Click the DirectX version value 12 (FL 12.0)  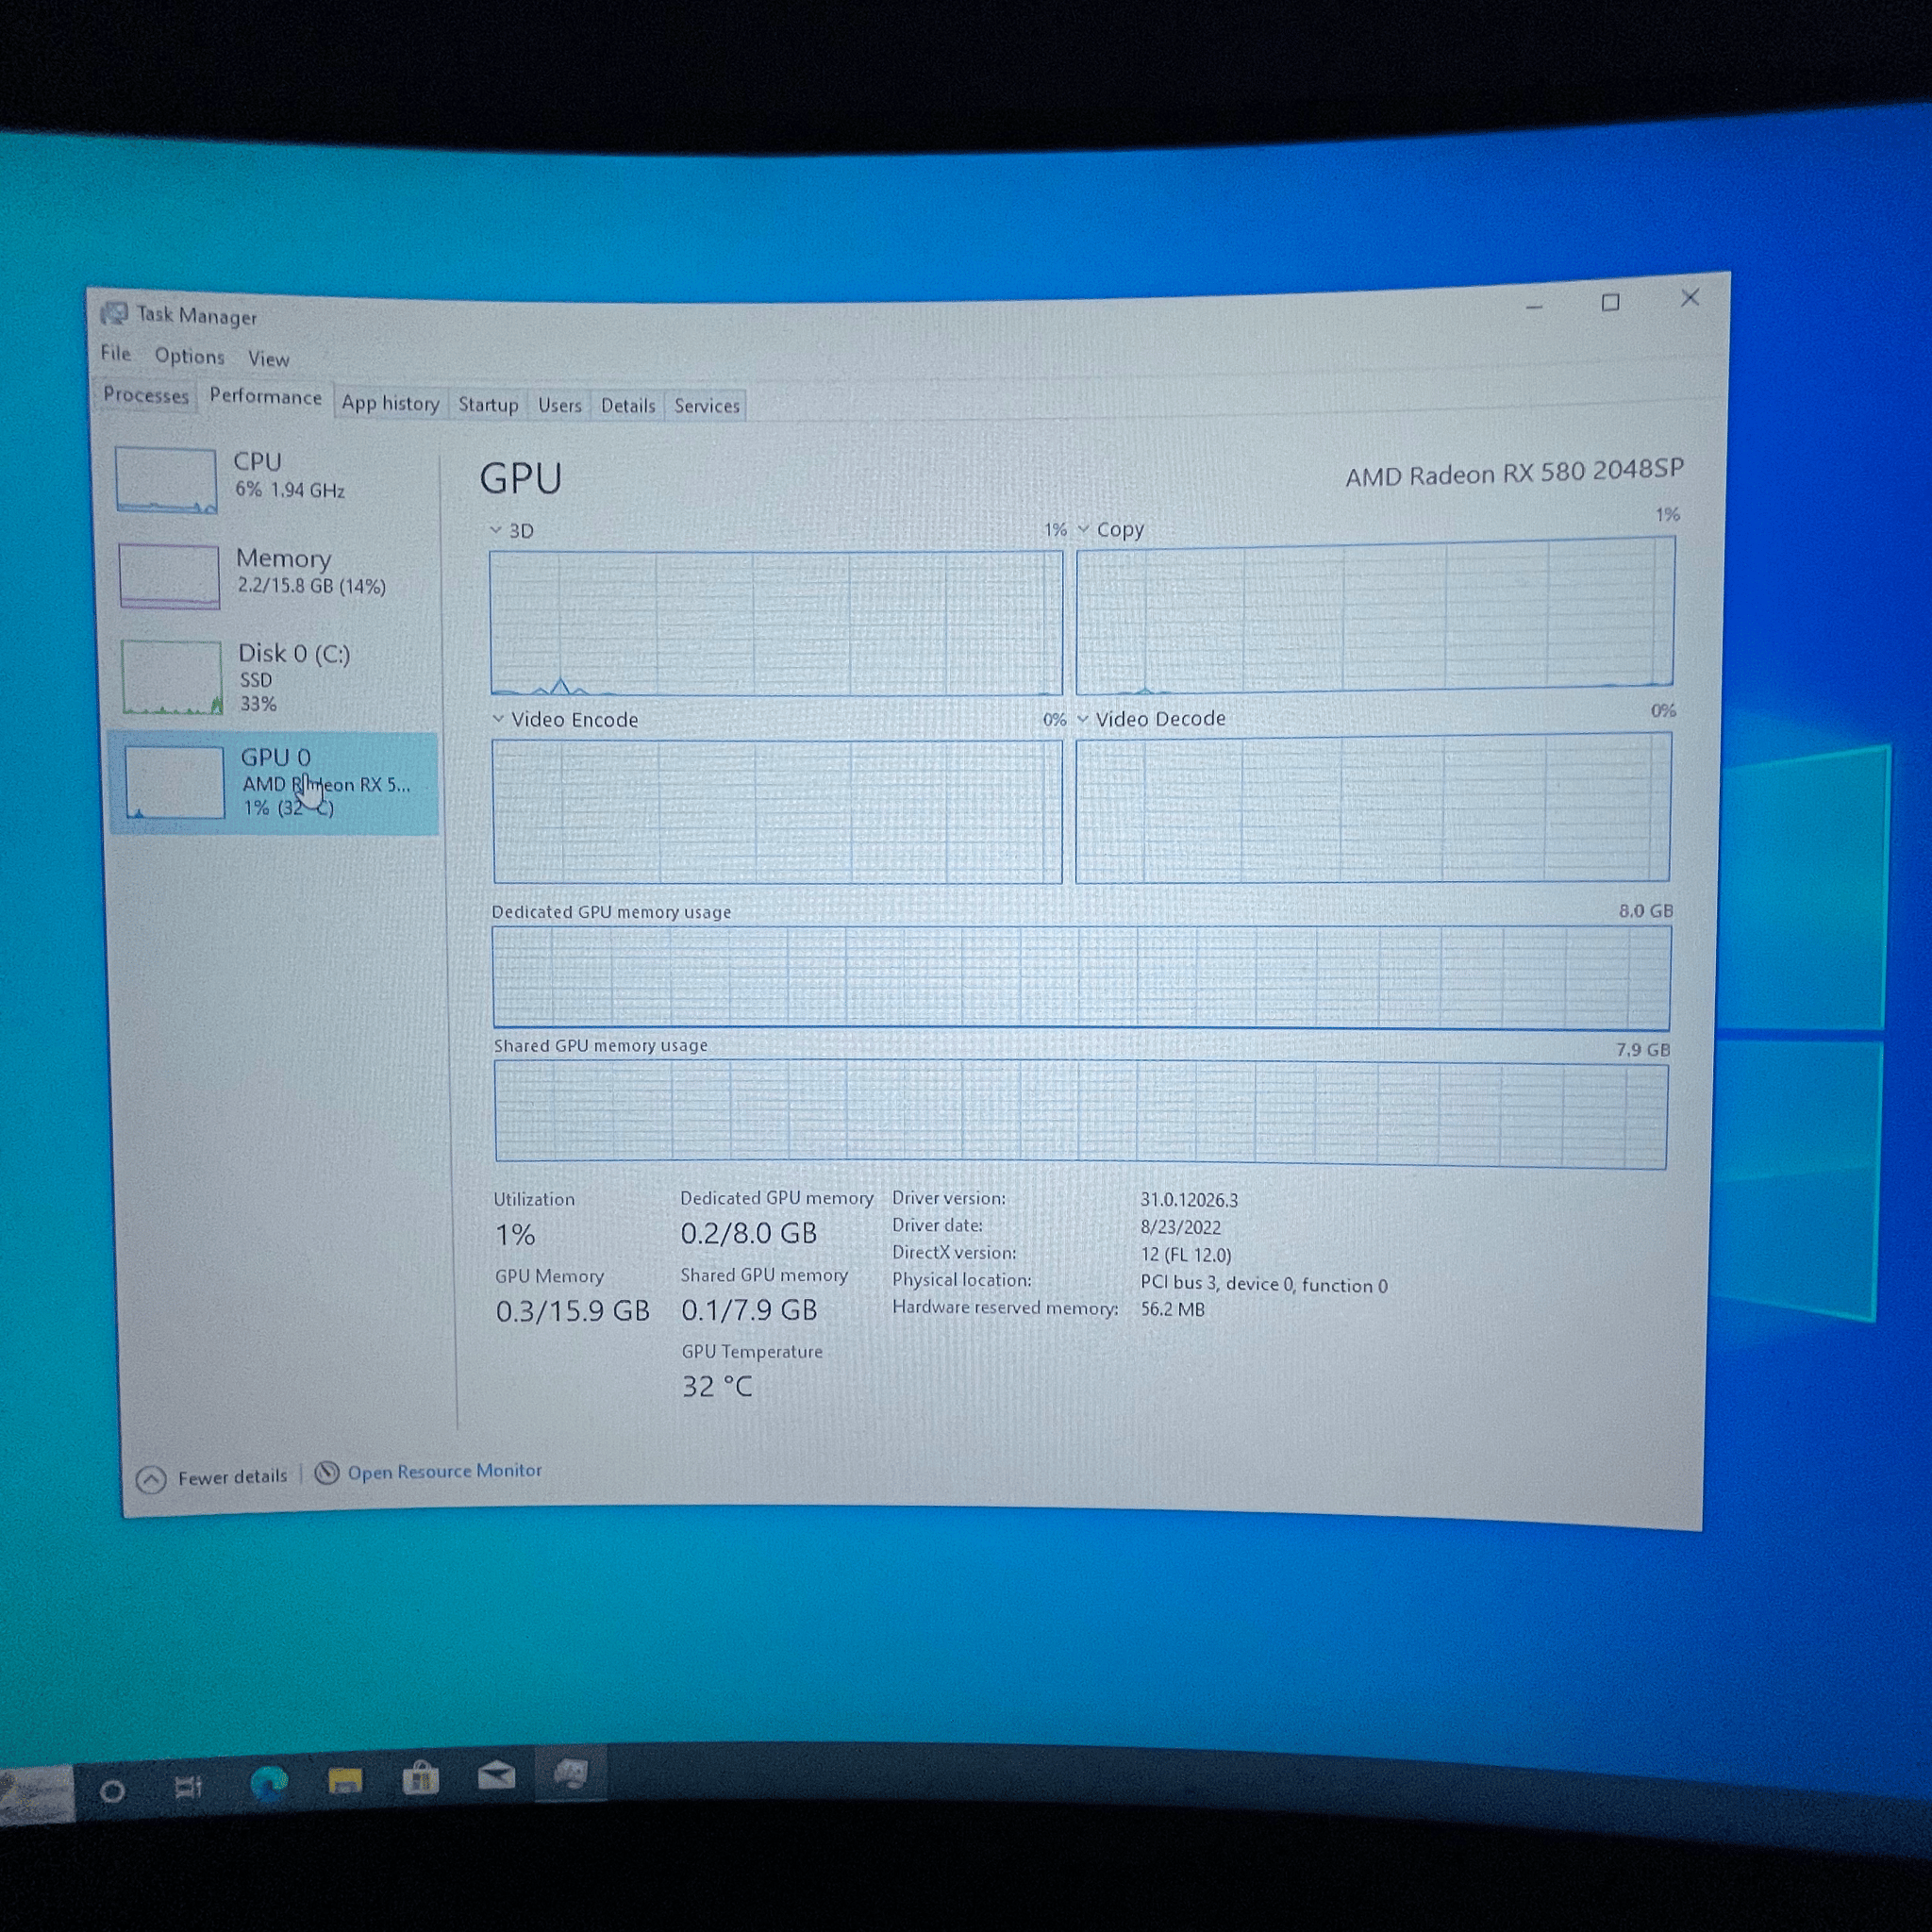[x=1186, y=1254]
